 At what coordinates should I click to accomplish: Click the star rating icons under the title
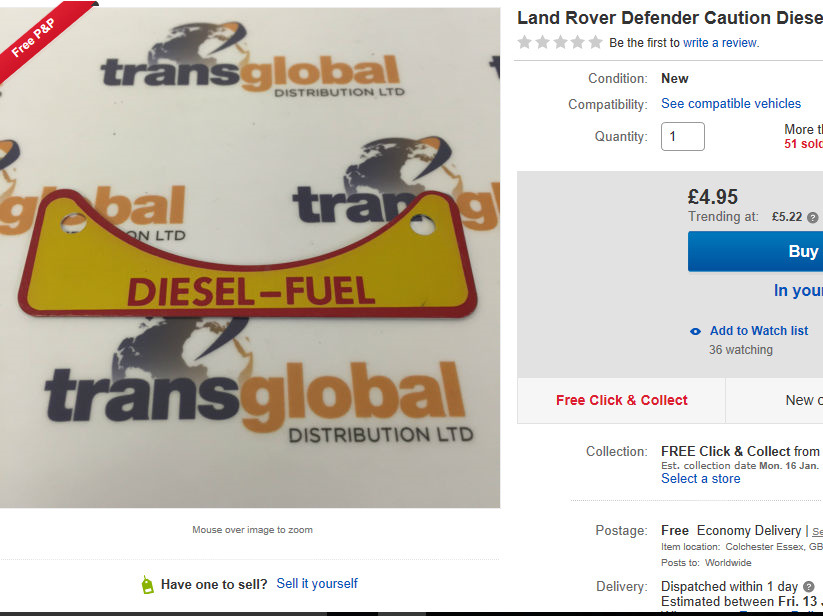pos(560,42)
